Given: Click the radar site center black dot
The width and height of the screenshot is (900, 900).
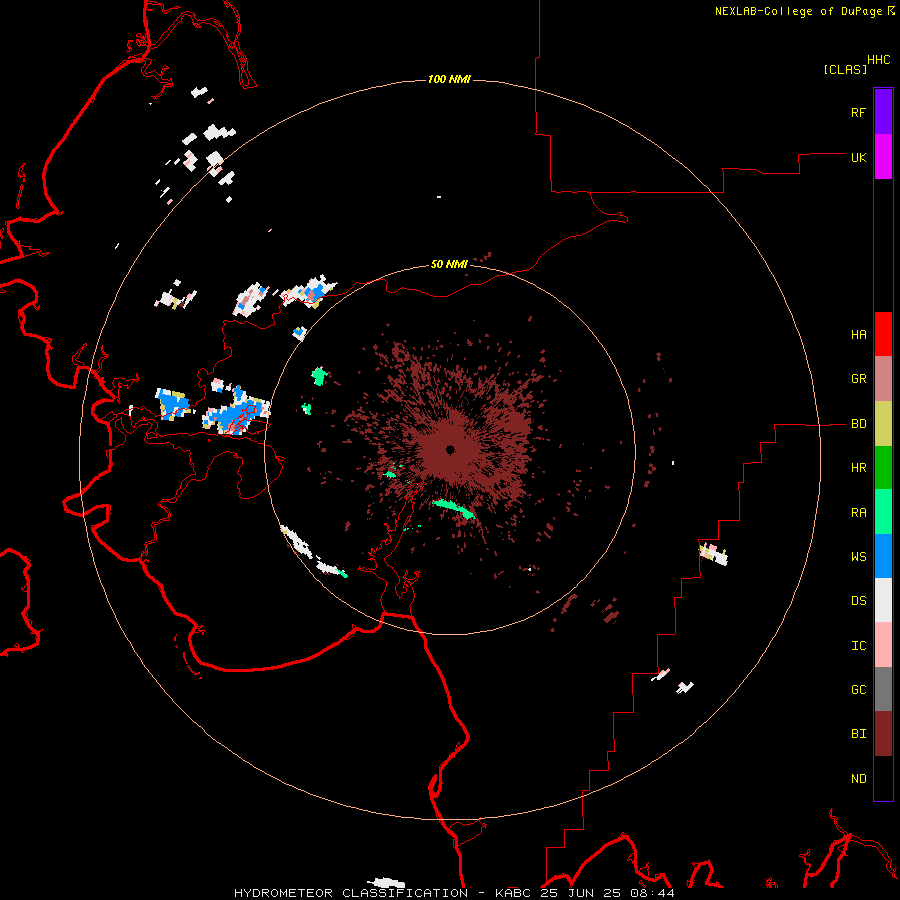Looking at the screenshot, I should click(451, 449).
